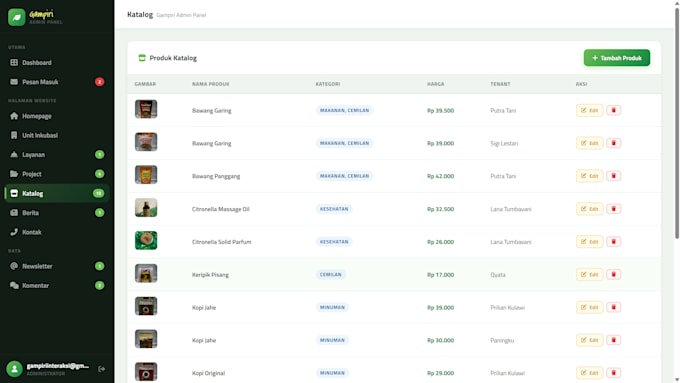680x383 pixels.
Task: Click the green badge beside Komentar
Action: tap(99, 285)
